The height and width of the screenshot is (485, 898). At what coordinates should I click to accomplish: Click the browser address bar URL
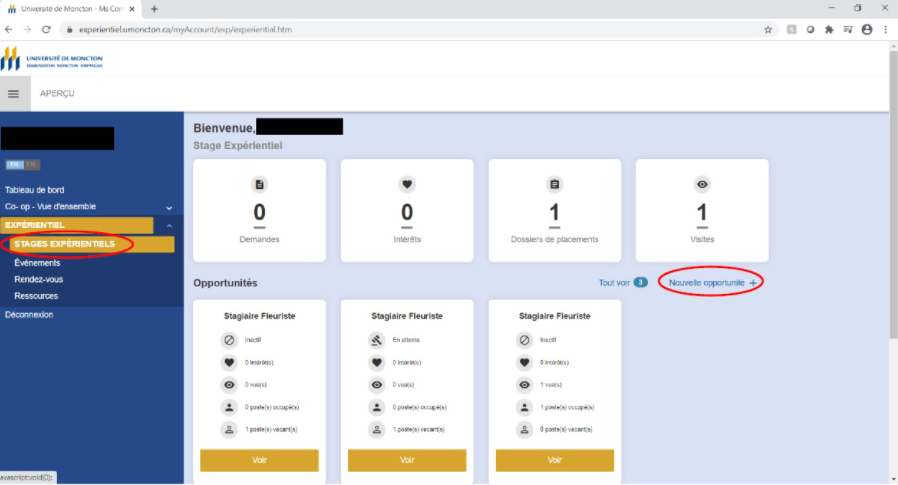pos(186,29)
